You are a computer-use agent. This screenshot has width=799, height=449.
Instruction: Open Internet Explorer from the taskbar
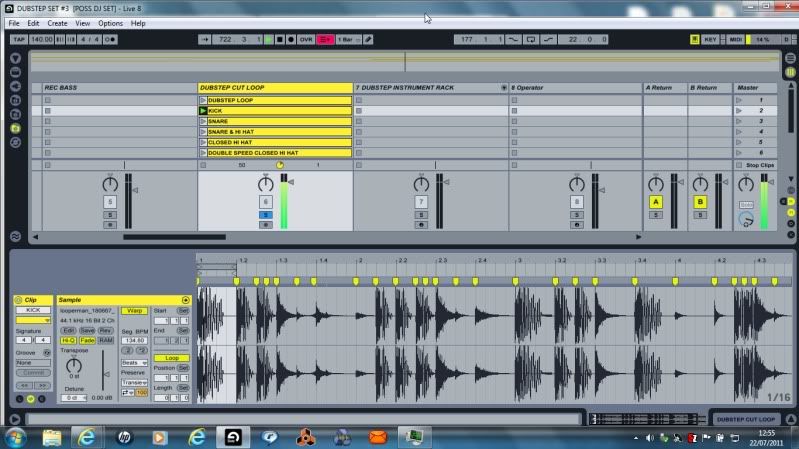tap(86, 436)
